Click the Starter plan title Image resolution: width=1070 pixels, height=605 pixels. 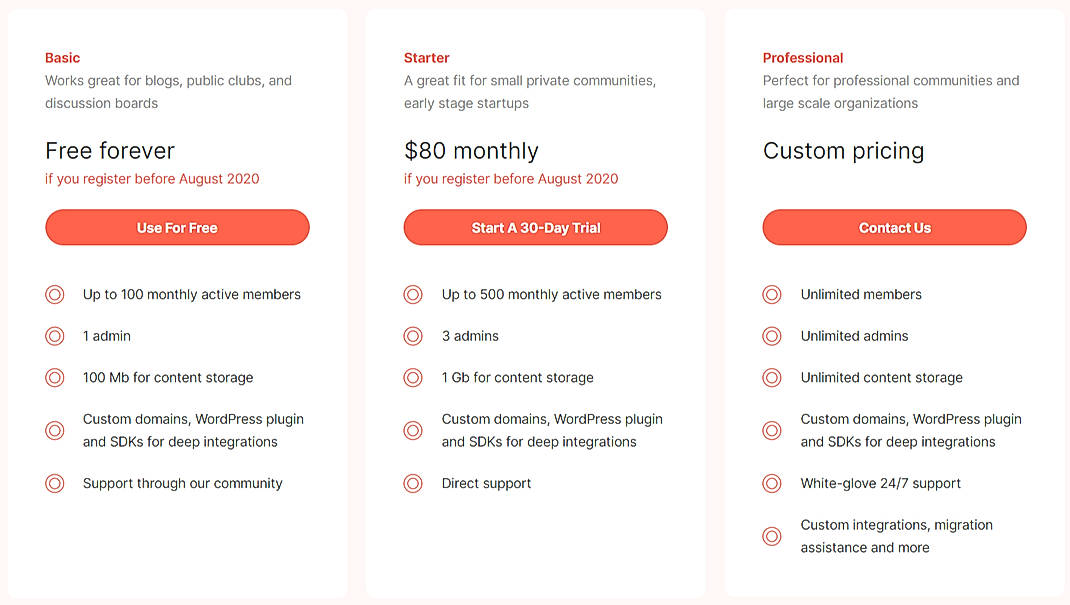(426, 57)
